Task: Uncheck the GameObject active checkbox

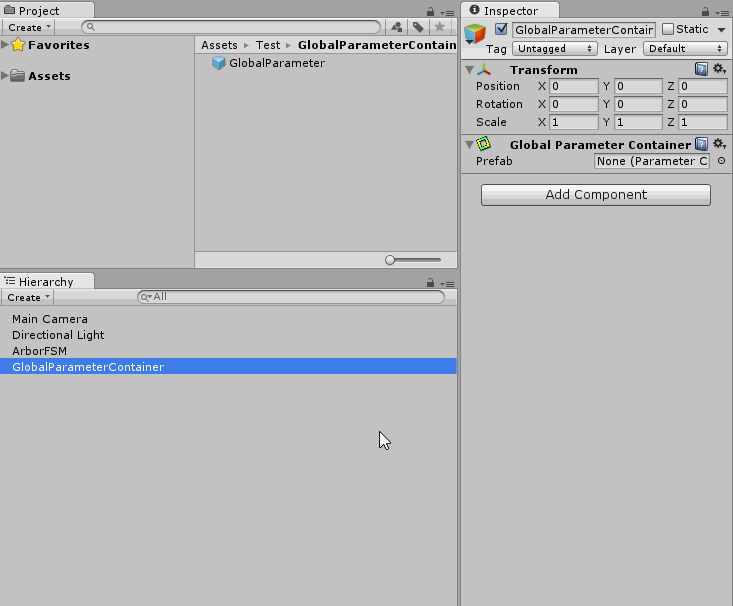Action: [502, 30]
